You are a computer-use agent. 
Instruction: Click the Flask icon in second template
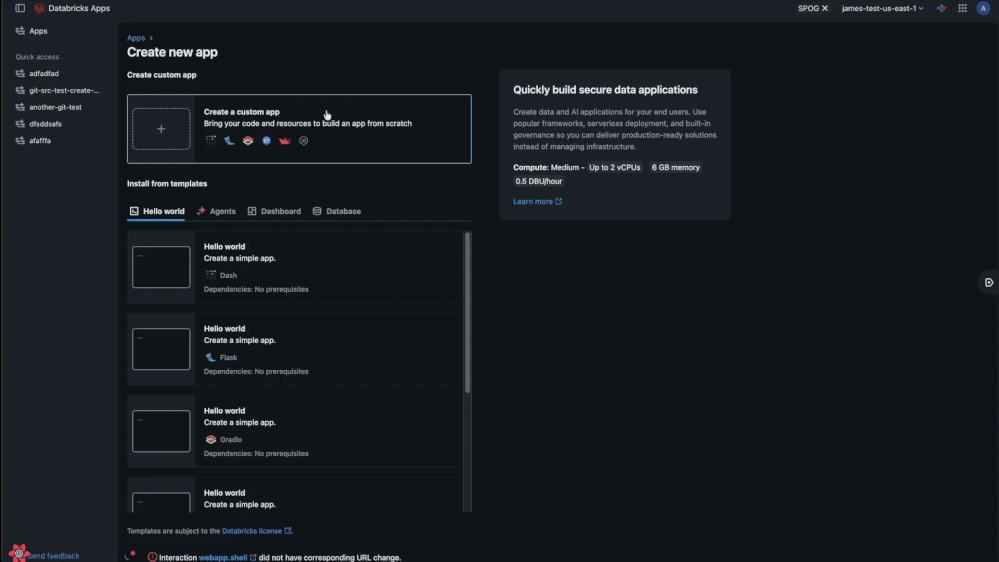pyautogui.click(x=211, y=357)
